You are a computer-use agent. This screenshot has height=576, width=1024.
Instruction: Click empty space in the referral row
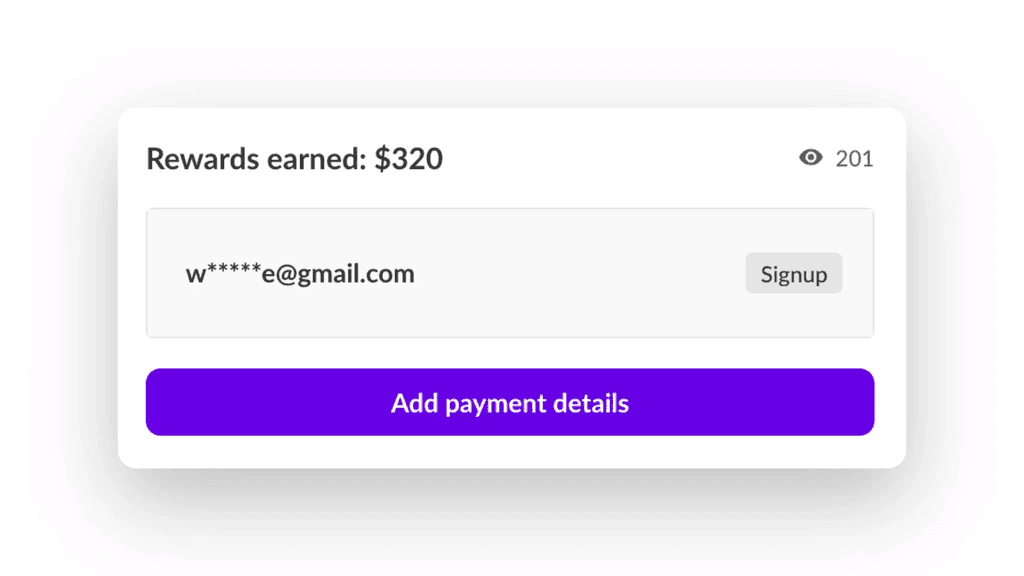(x=580, y=274)
